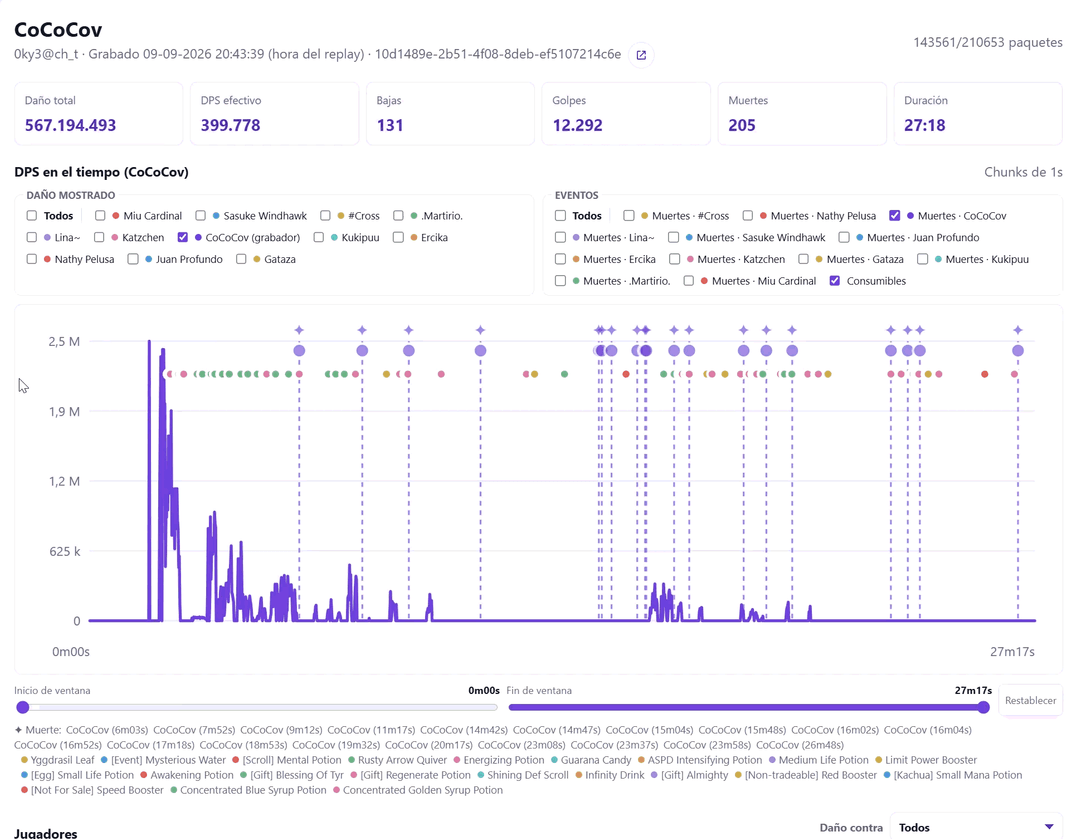Enable Sasuke Windhawk damage checkbox
The height and width of the screenshot is (839, 1072).
[200, 215]
